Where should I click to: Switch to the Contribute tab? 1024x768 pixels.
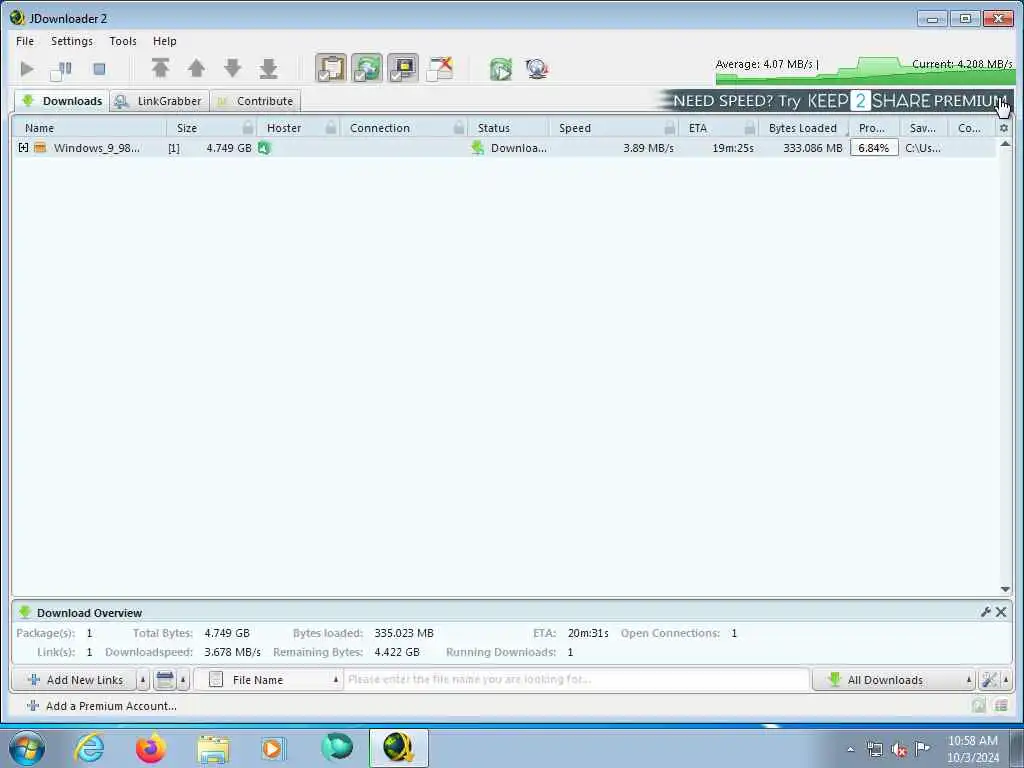pyautogui.click(x=255, y=101)
